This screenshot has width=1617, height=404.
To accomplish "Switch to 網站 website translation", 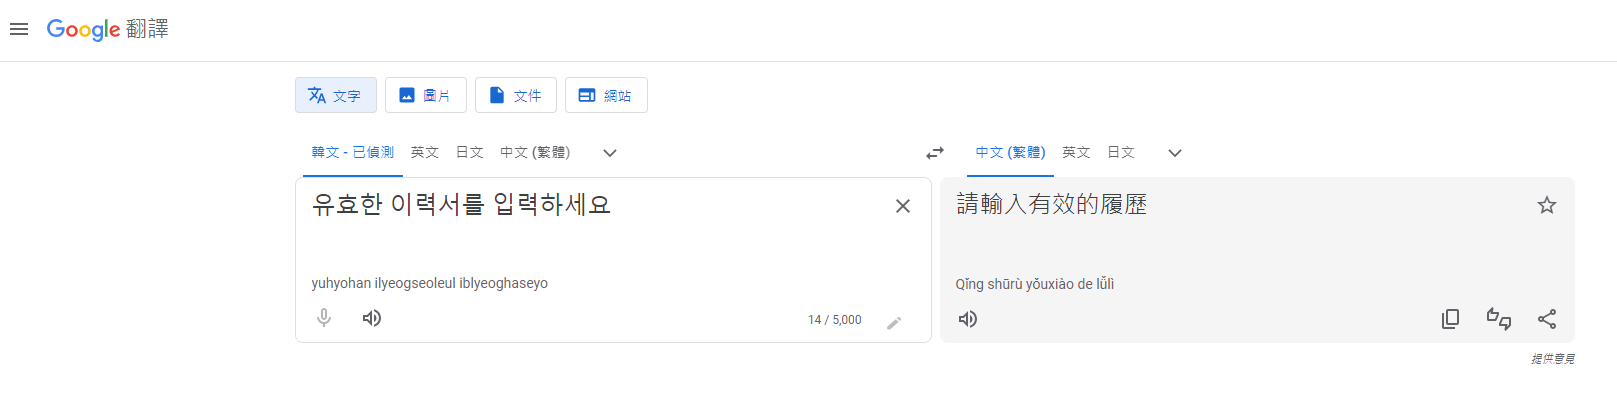I will (606, 95).
